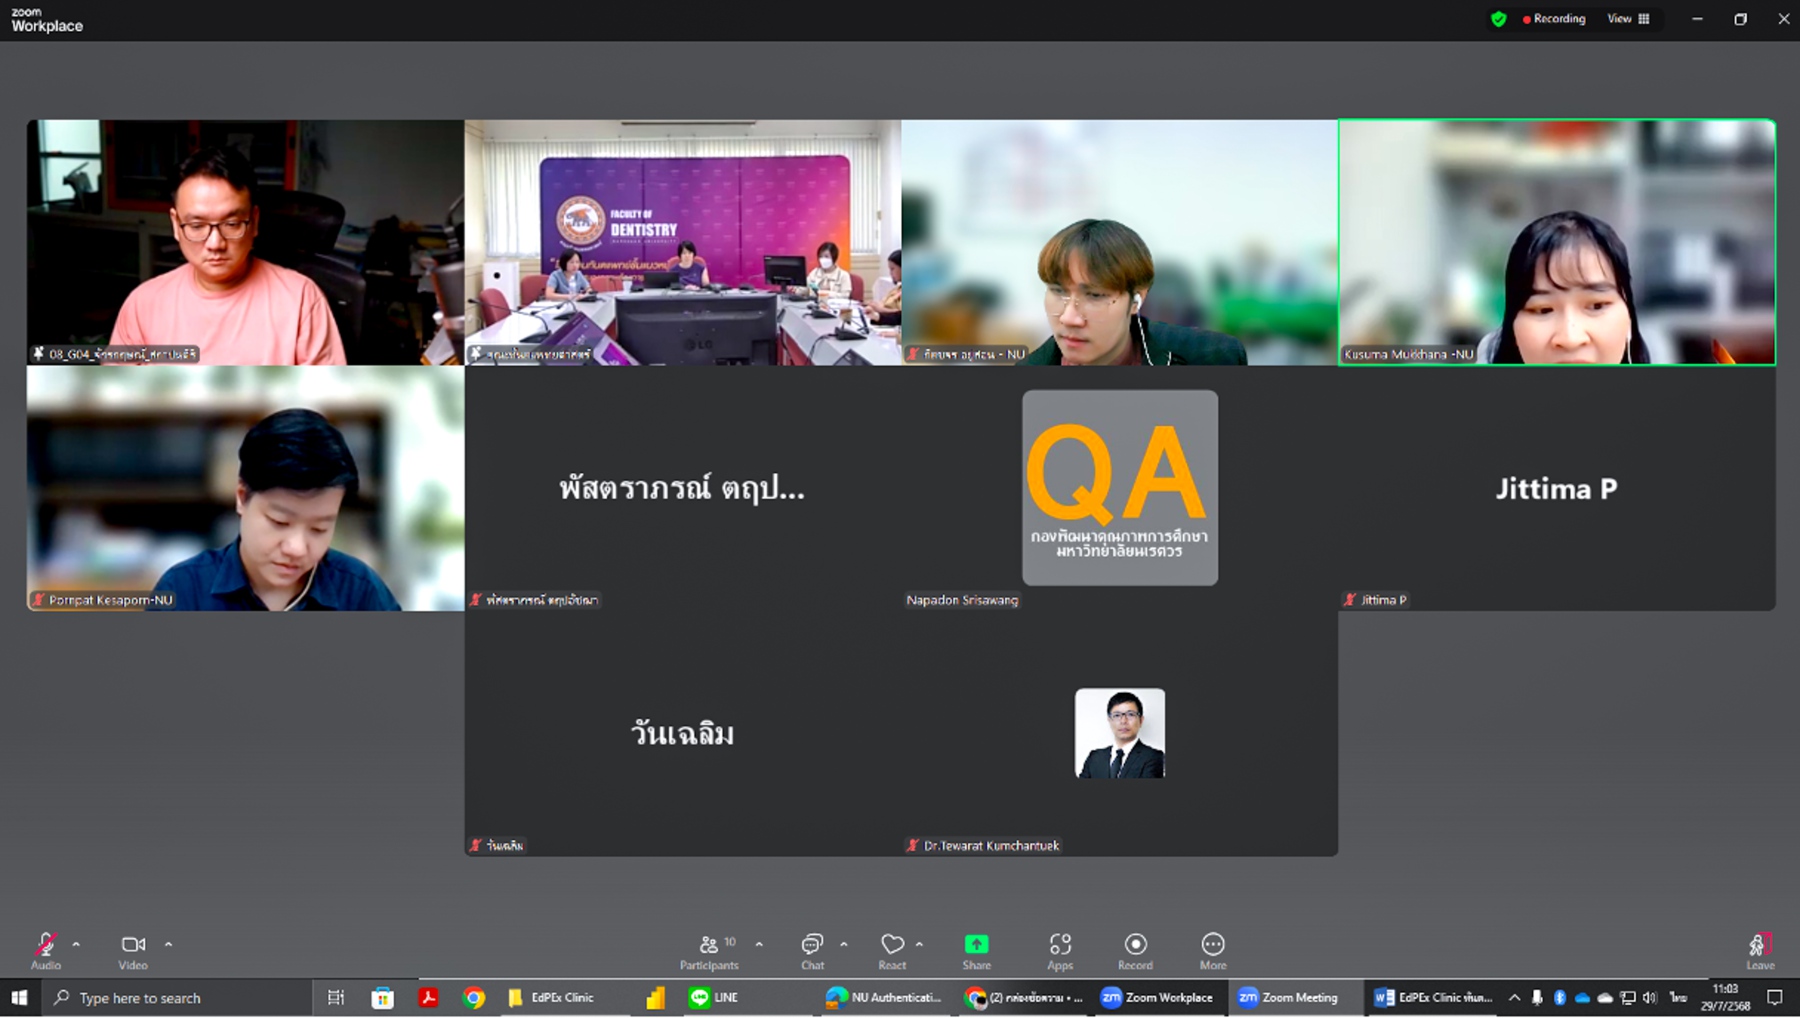Click the Windows search box

pyautogui.click(x=180, y=998)
